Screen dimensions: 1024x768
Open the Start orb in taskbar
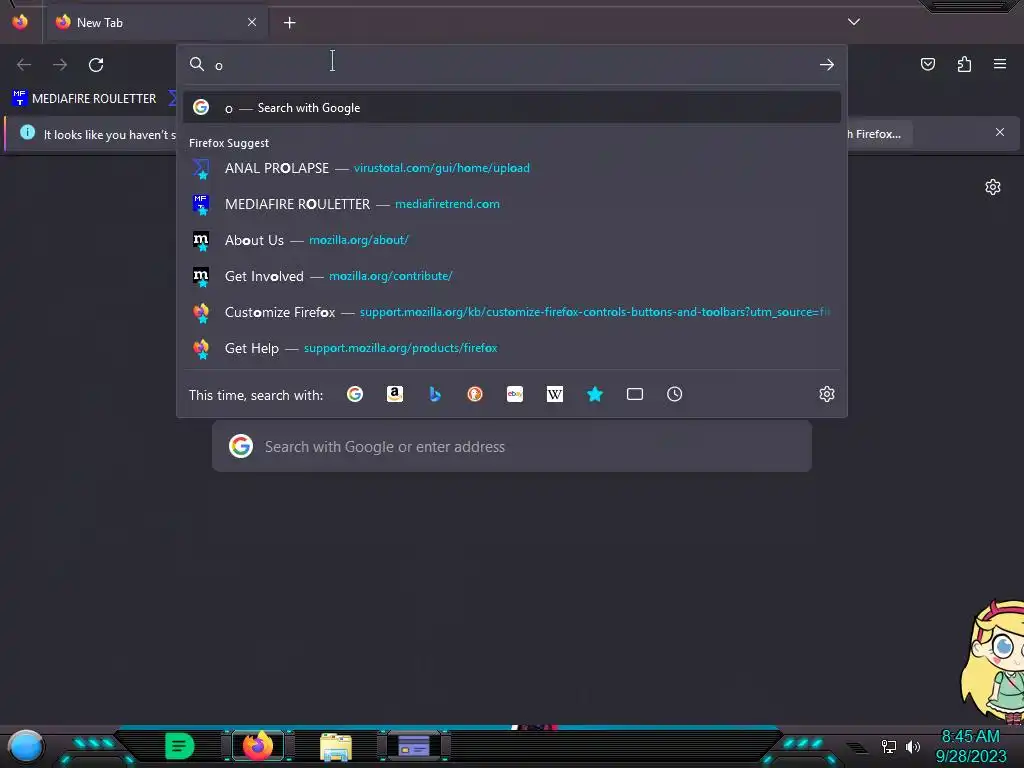tap(25, 746)
